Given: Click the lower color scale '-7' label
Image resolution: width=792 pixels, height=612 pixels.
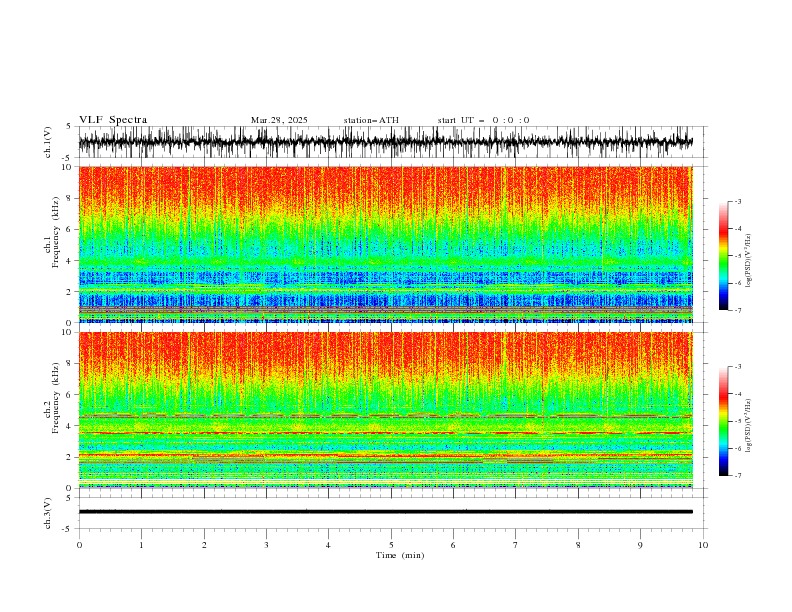Looking at the screenshot, I should [738, 475].
